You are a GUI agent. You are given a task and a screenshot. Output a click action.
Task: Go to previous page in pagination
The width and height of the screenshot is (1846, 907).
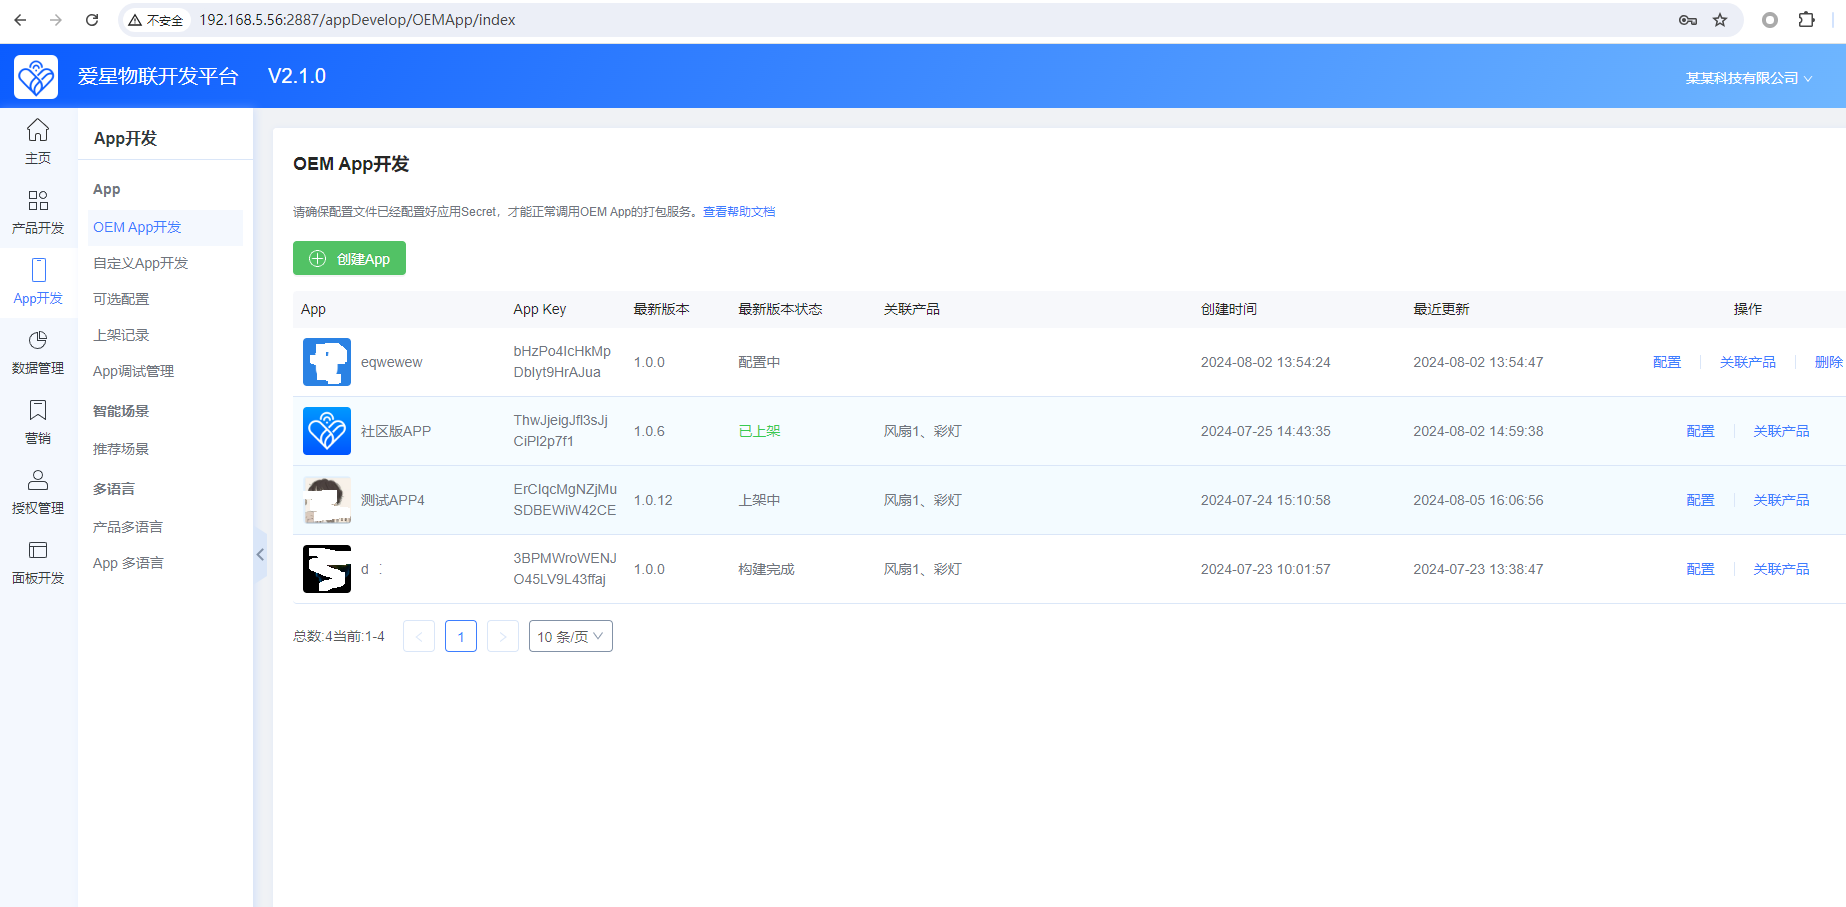point(419,636)
